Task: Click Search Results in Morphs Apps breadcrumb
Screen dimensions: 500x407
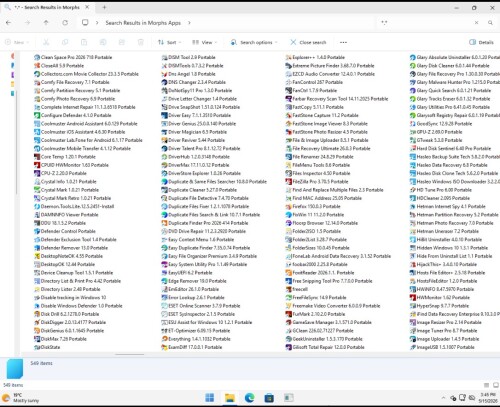Action: click(143, 23)
